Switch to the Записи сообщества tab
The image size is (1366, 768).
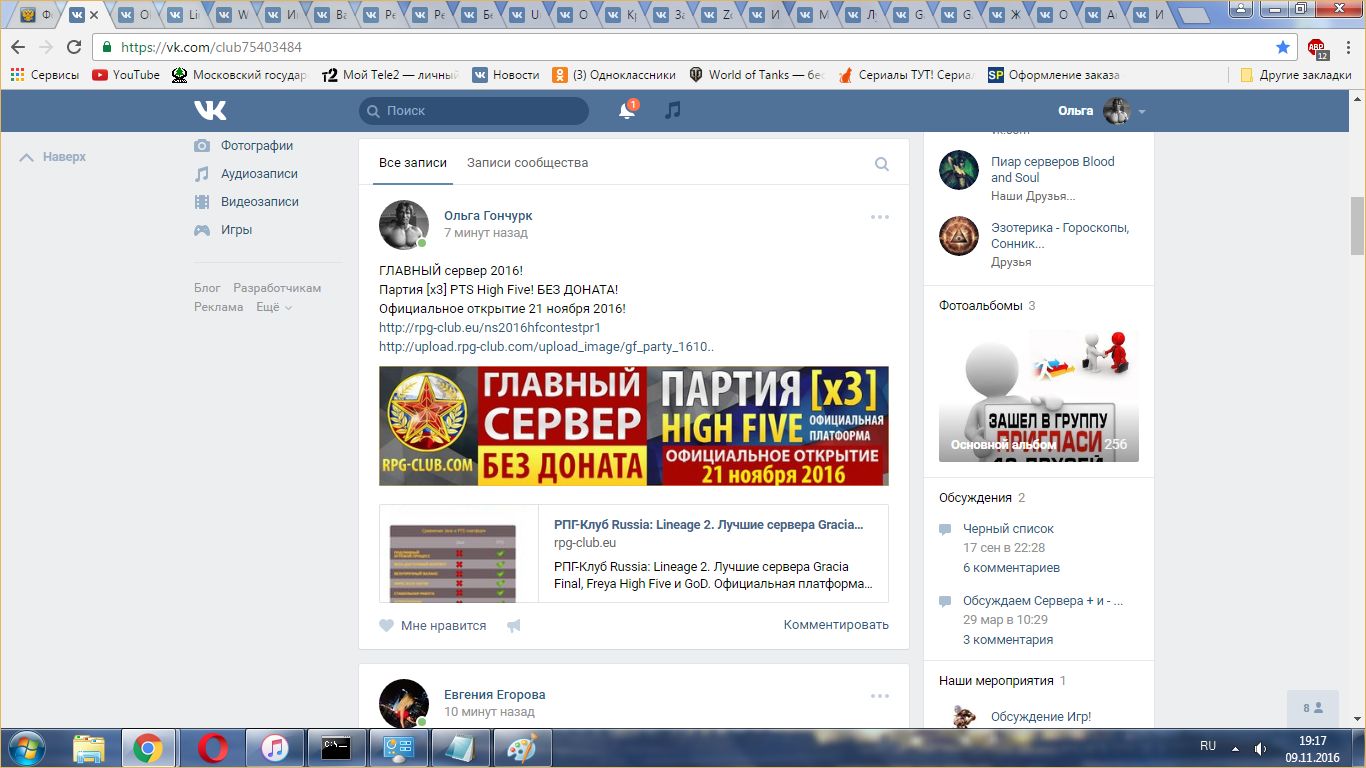point(527,163)
